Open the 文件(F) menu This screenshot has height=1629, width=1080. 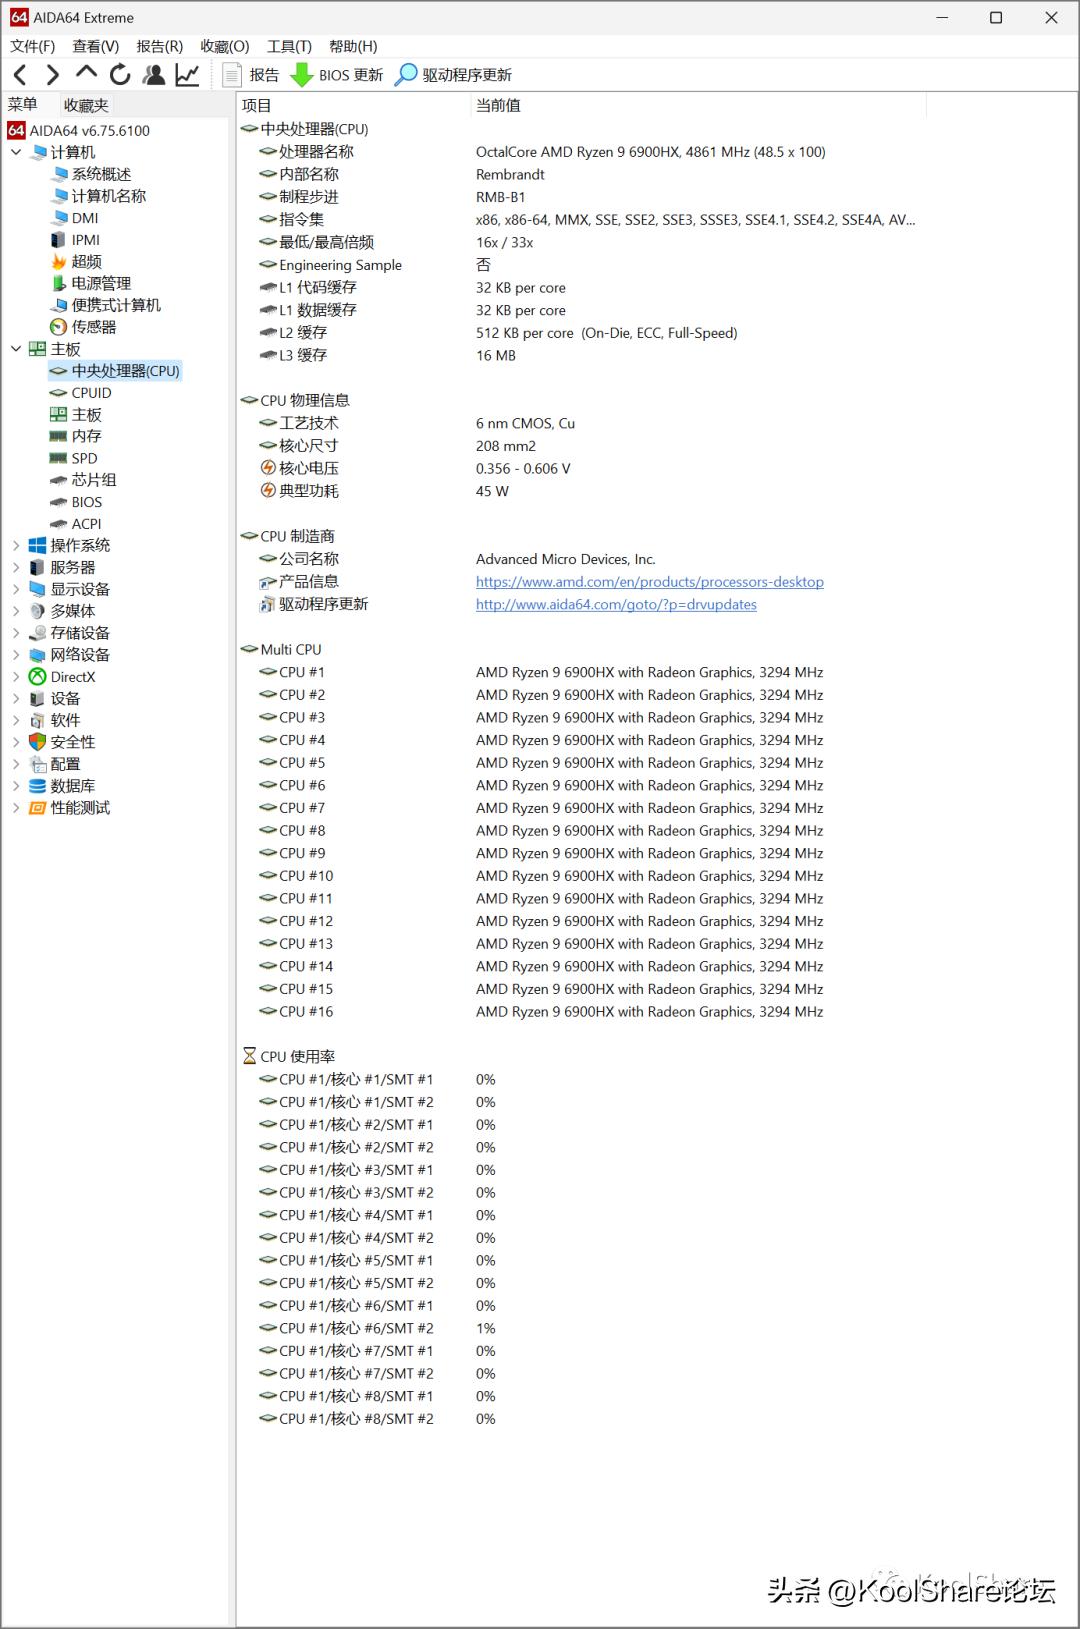pos(33,46)
